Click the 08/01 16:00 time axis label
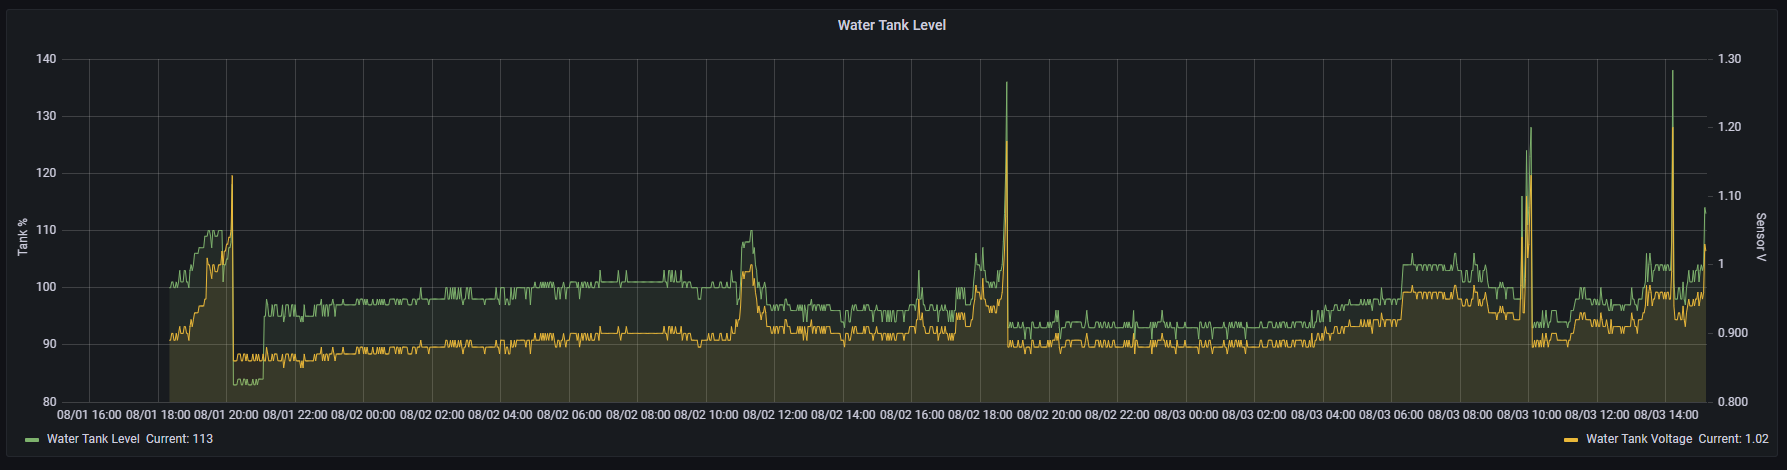 [89, 414]
